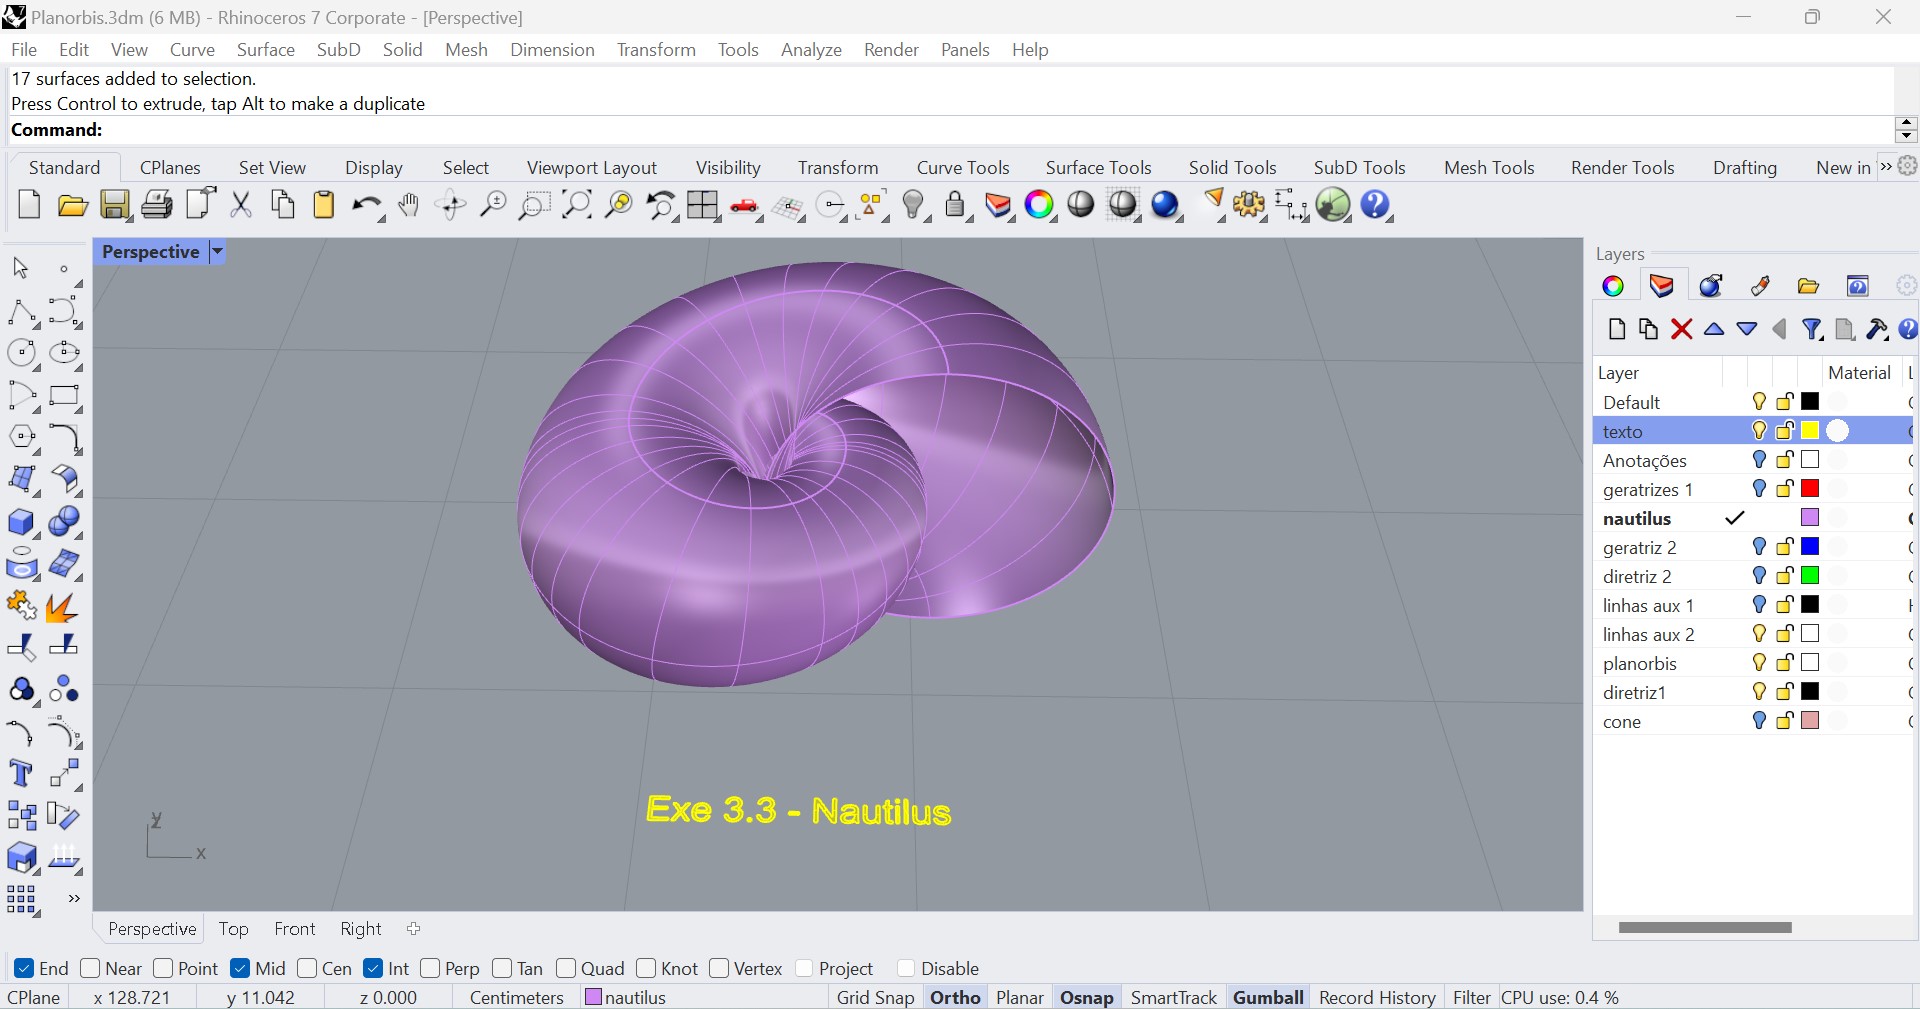Click the four-viewport layout icon
The height and width of the screenshot is (1009, 1920).
703,205
